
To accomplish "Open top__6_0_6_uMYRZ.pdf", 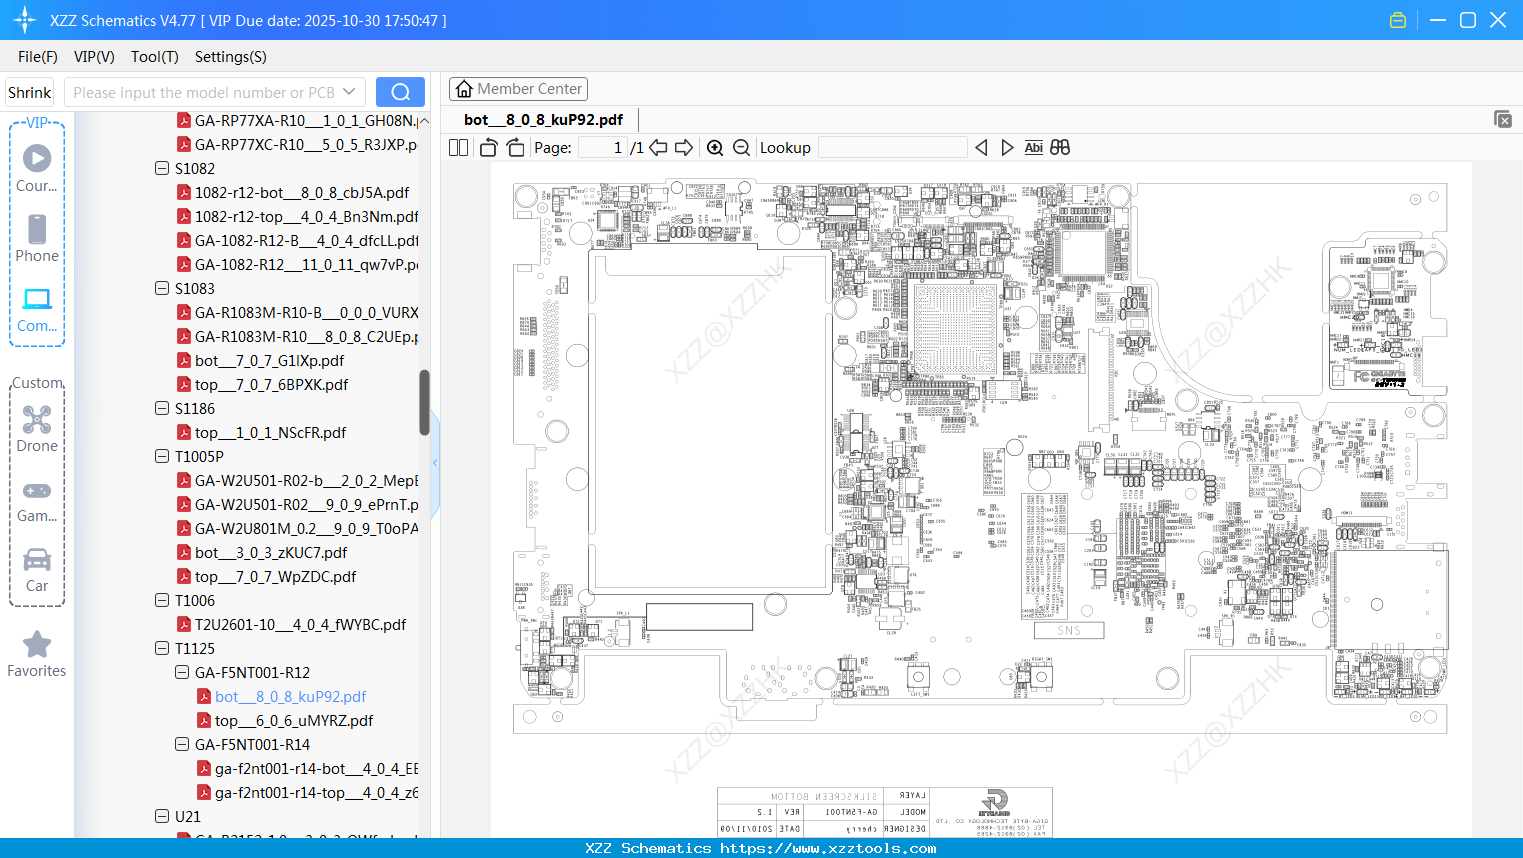I will click(x=294, y=720).
